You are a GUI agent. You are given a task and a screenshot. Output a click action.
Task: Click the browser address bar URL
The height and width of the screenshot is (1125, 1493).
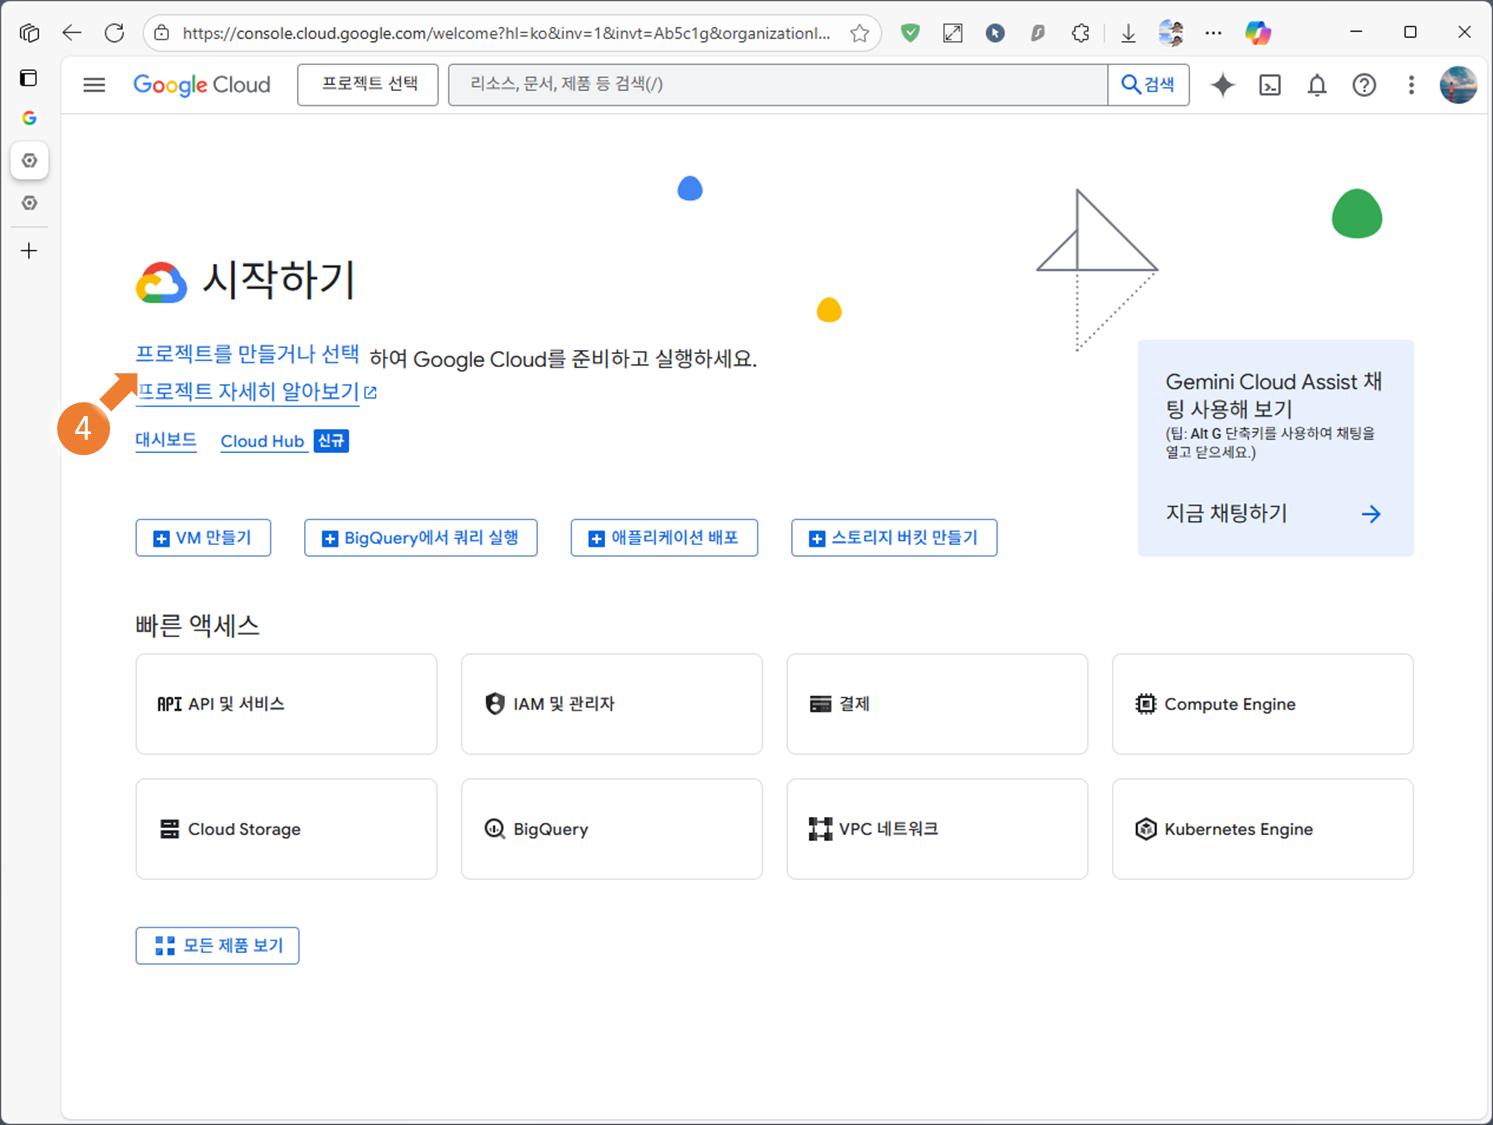tap(506, 33)
